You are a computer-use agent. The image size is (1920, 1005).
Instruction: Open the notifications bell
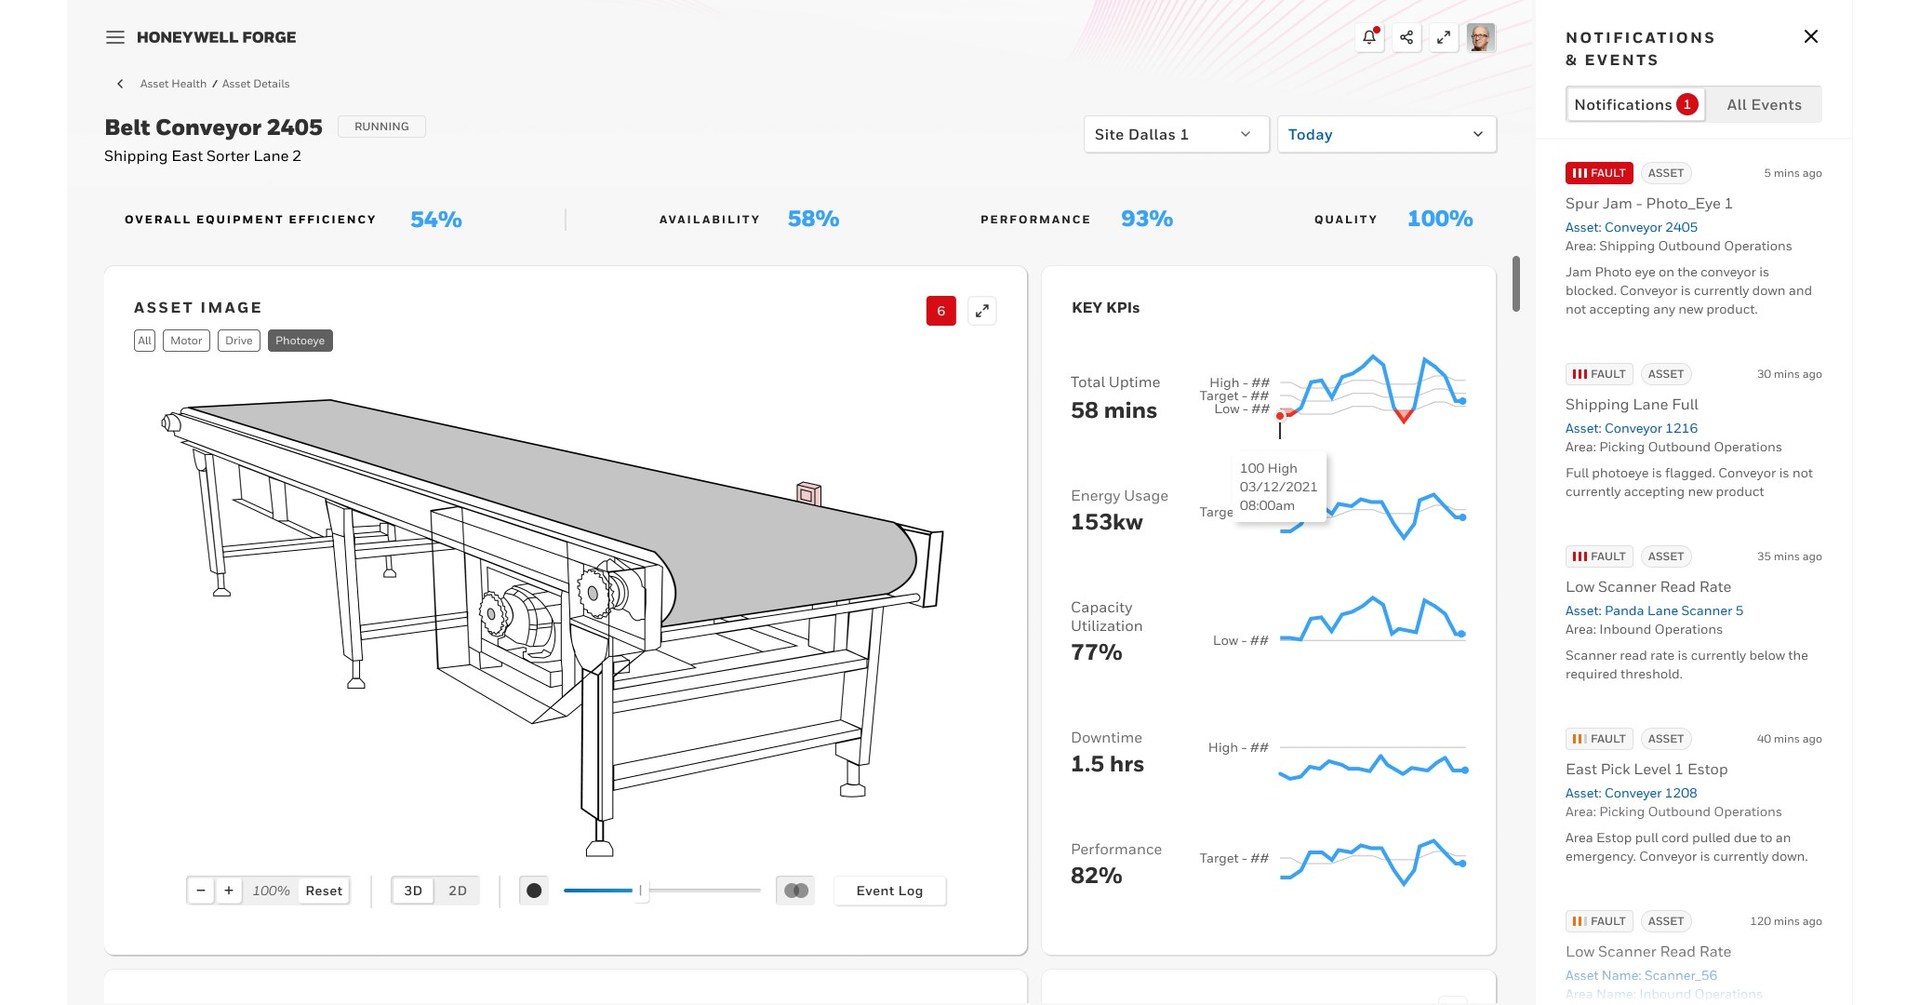point(1369,37)
